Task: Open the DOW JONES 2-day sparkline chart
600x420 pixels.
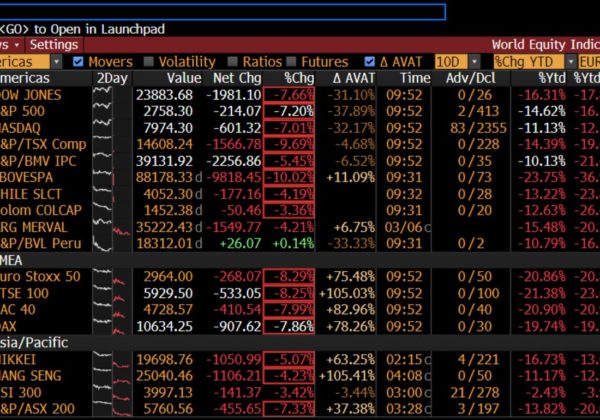Action: click(x=112, y=94)
